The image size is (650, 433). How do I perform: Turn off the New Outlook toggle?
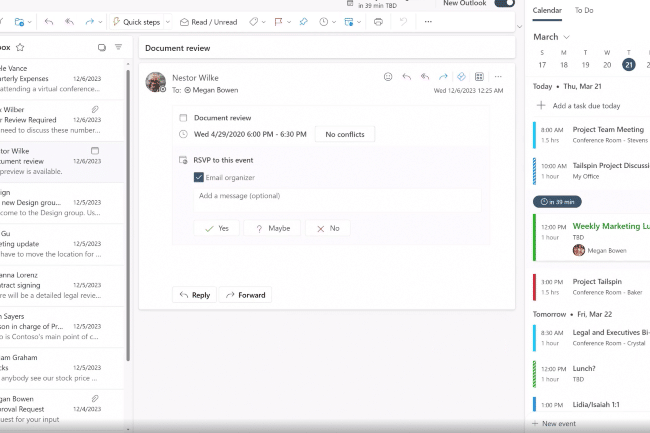pos(504,3)
